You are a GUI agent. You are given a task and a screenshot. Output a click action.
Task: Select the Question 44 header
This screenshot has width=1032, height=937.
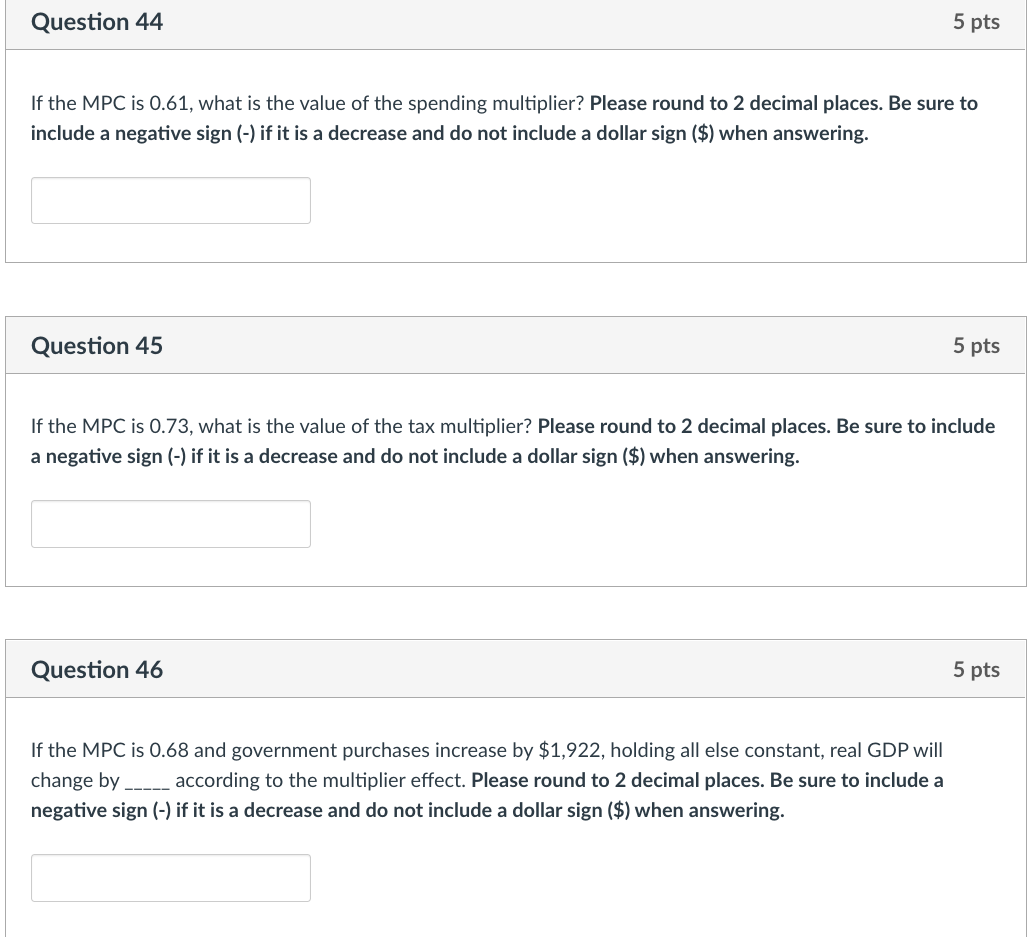click(96, 21)
